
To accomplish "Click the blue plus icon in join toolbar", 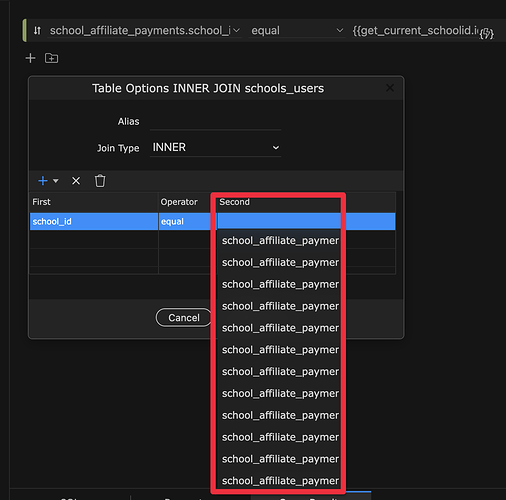I will (43, 181).
